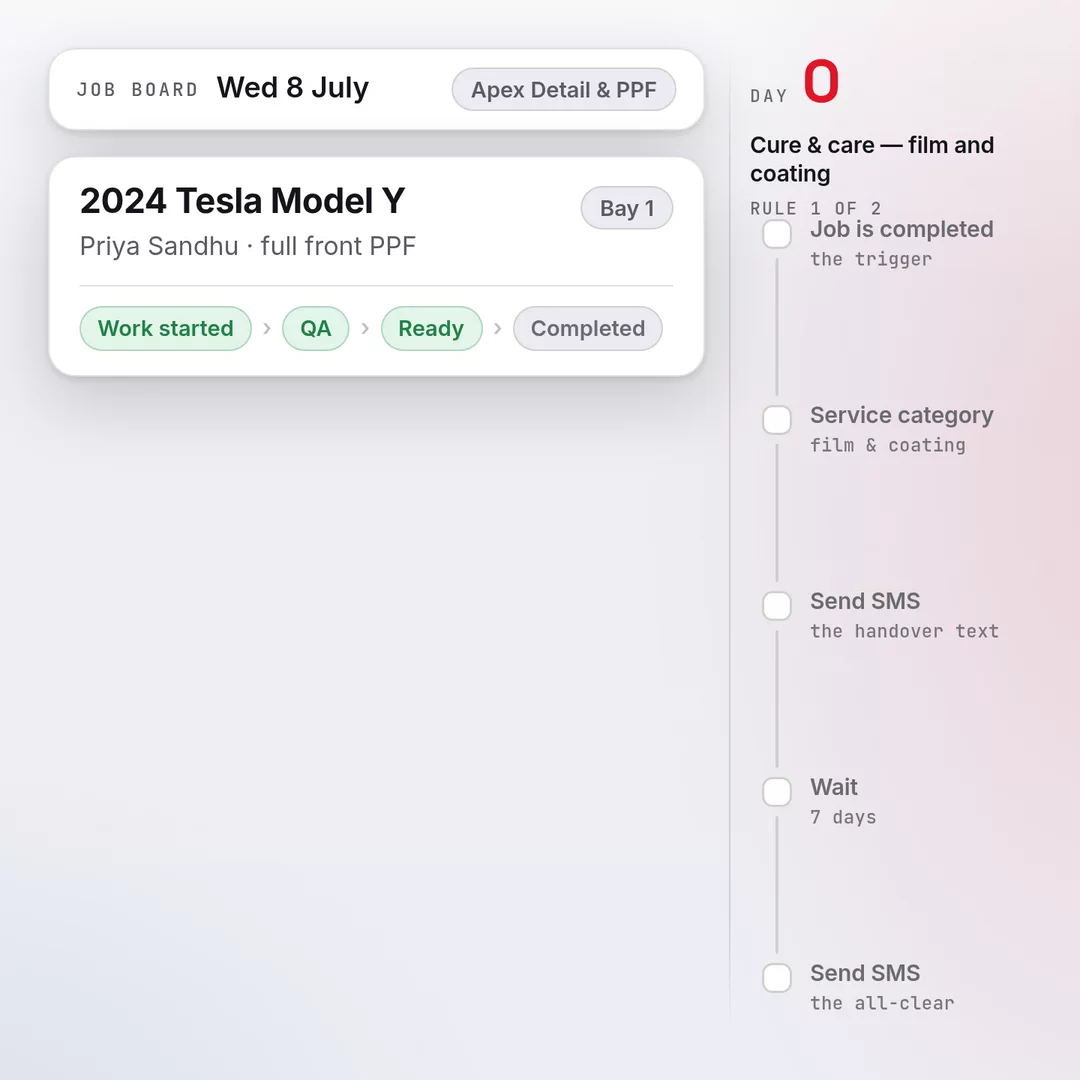Click chevron between Ready and Completed
The width and height of the screenshot is (1080, 1080).
click(498, 329)
